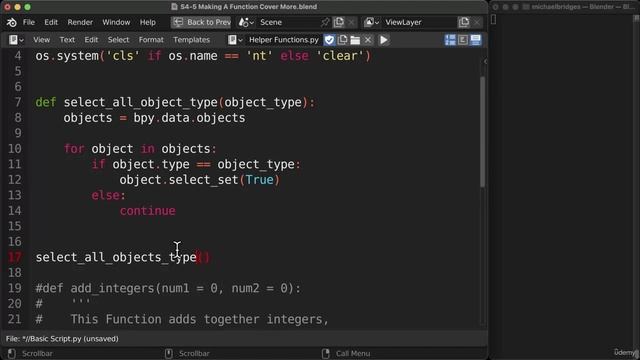This screenshot has height=360, width=640.
Task: Open the Format menu
Action: [151, 40]
